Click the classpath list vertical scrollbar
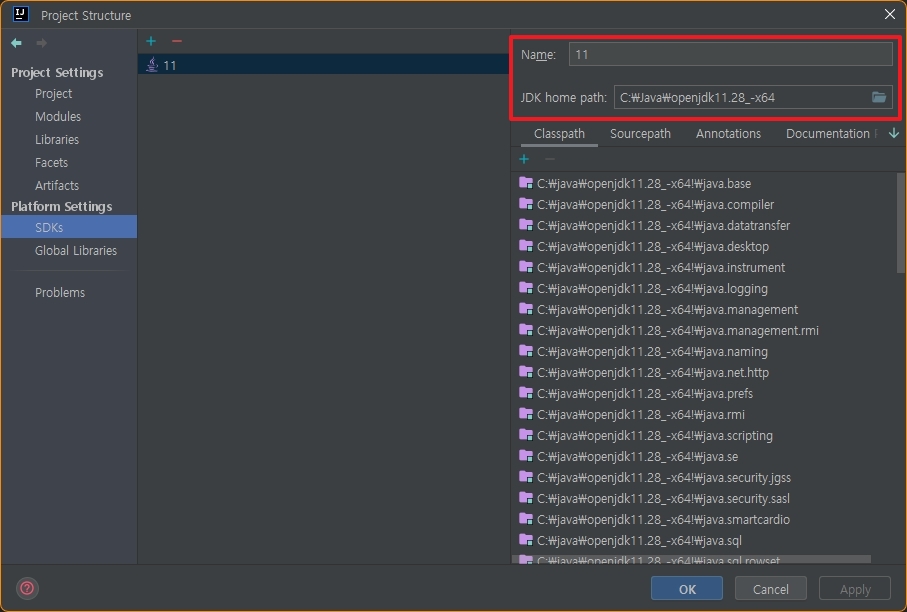907x612 pixels. (901, 222)
